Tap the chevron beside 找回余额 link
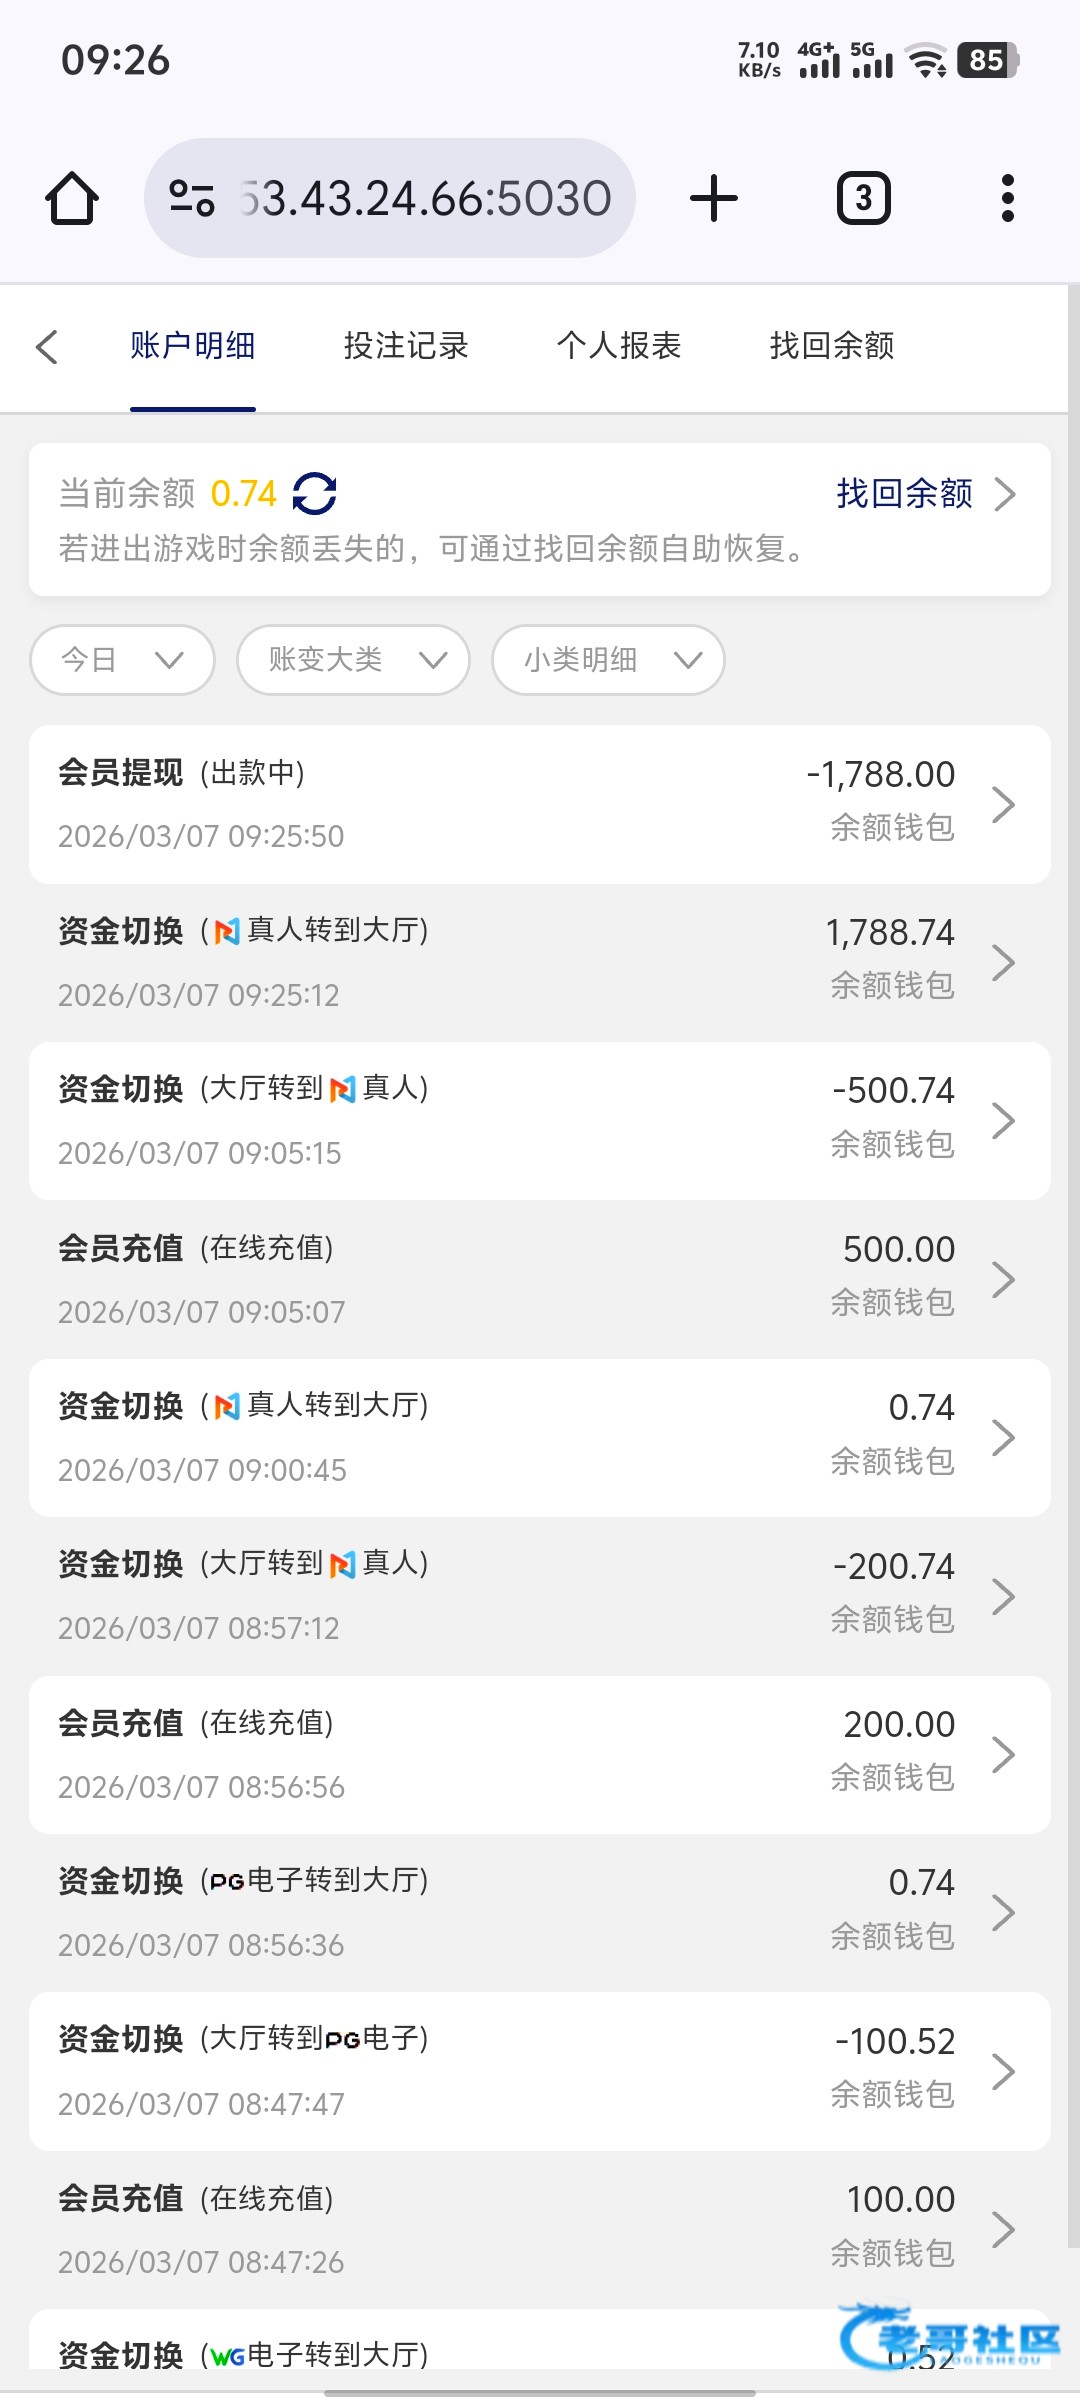1080x2400 pixels. tap(1005, 494)
